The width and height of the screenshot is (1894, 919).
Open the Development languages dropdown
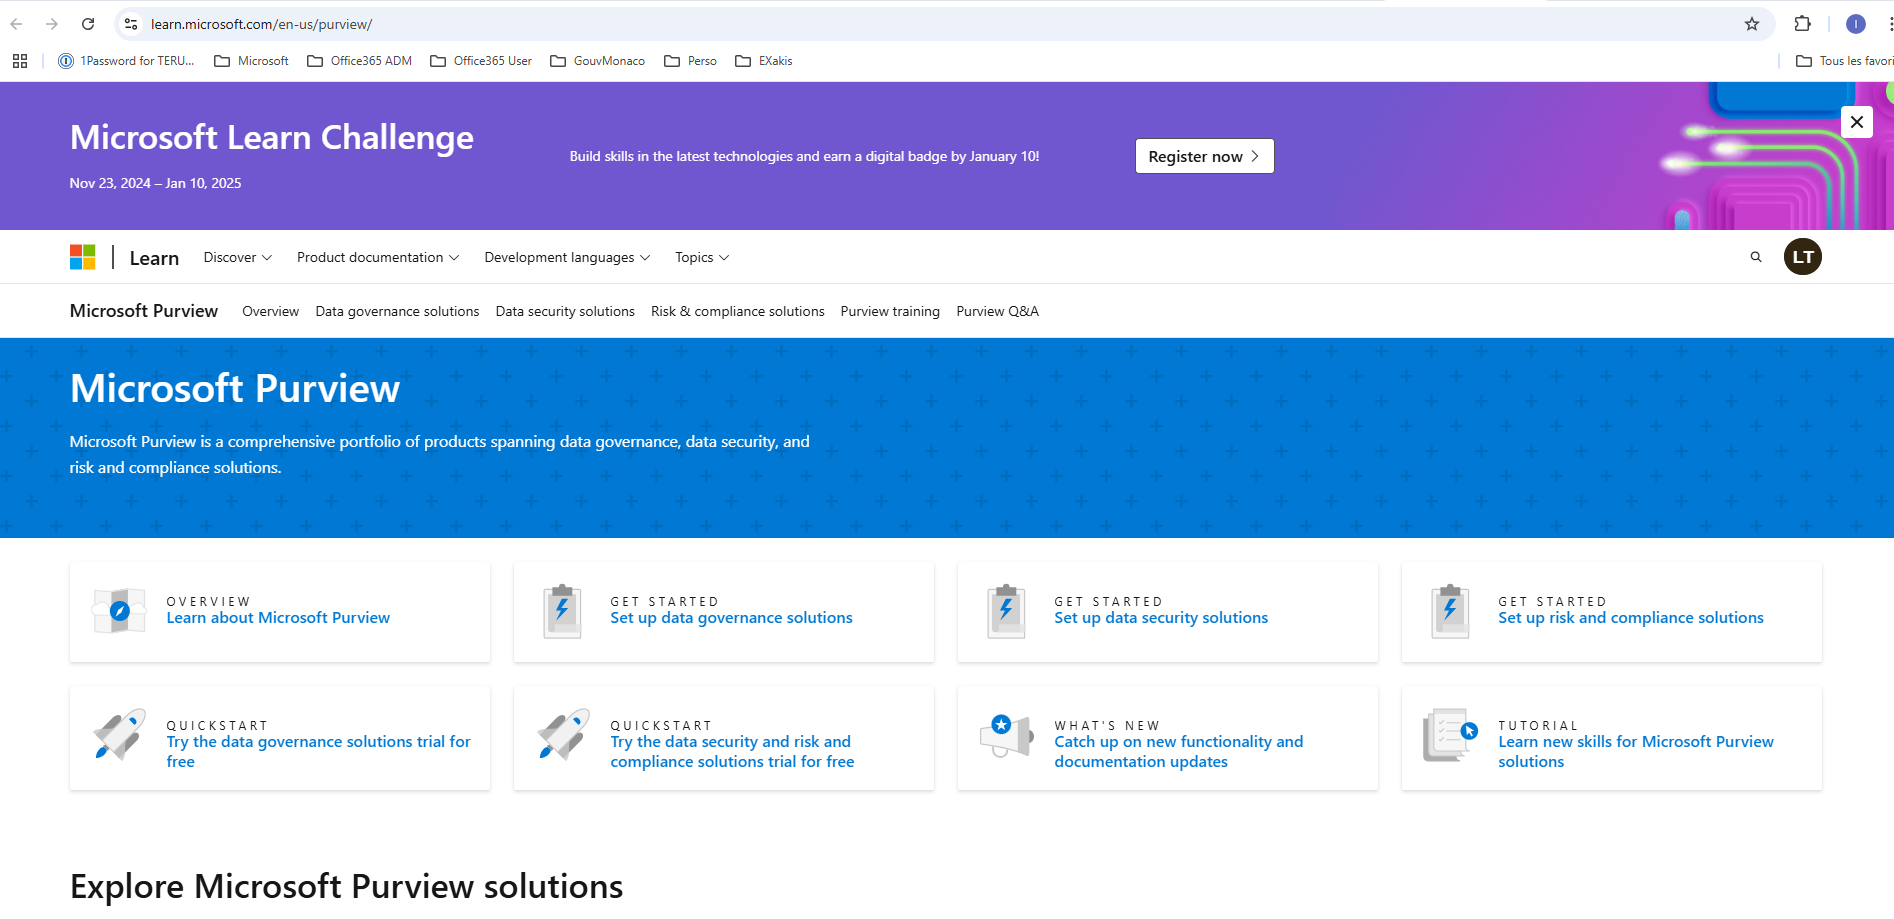(x=566, y=257)
